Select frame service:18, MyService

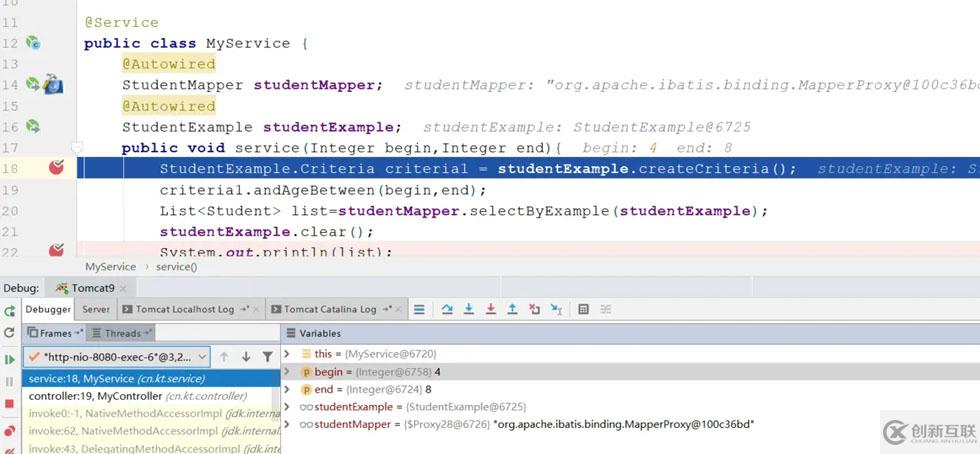click(151, 378)
